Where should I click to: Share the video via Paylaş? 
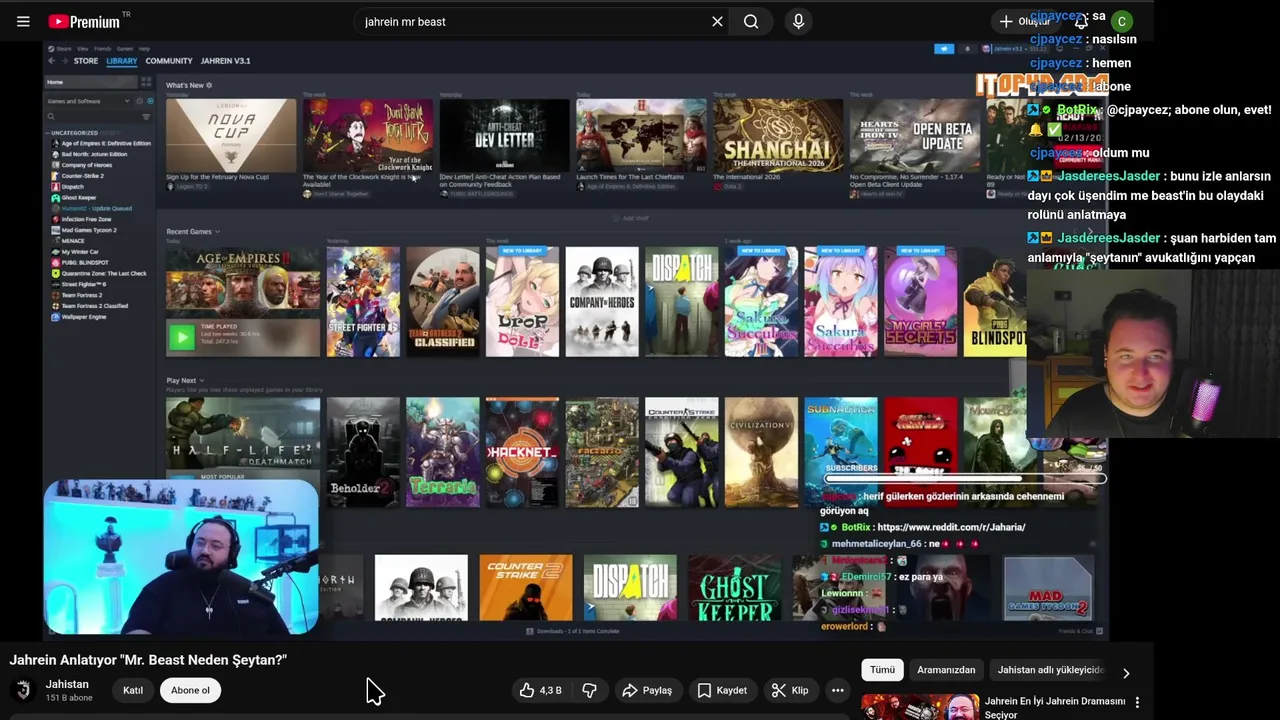647,690
